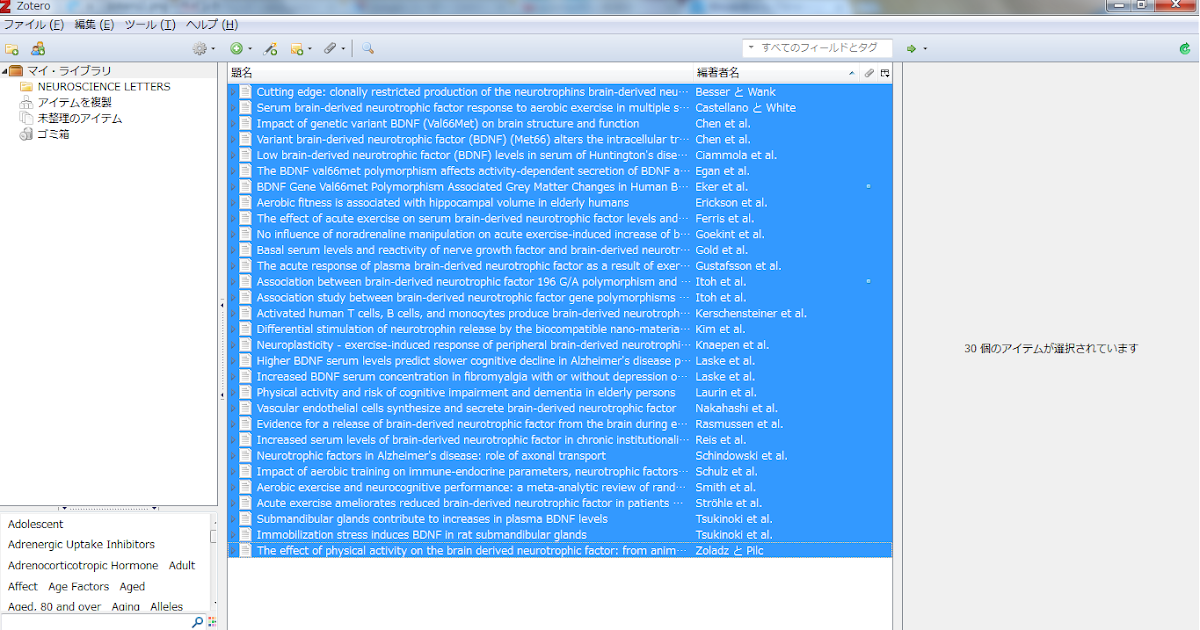Viewport: 1200px width, 630px height.
Task: Select 'Impact of genetic variant BDNF' item
Action: point(447,124)
